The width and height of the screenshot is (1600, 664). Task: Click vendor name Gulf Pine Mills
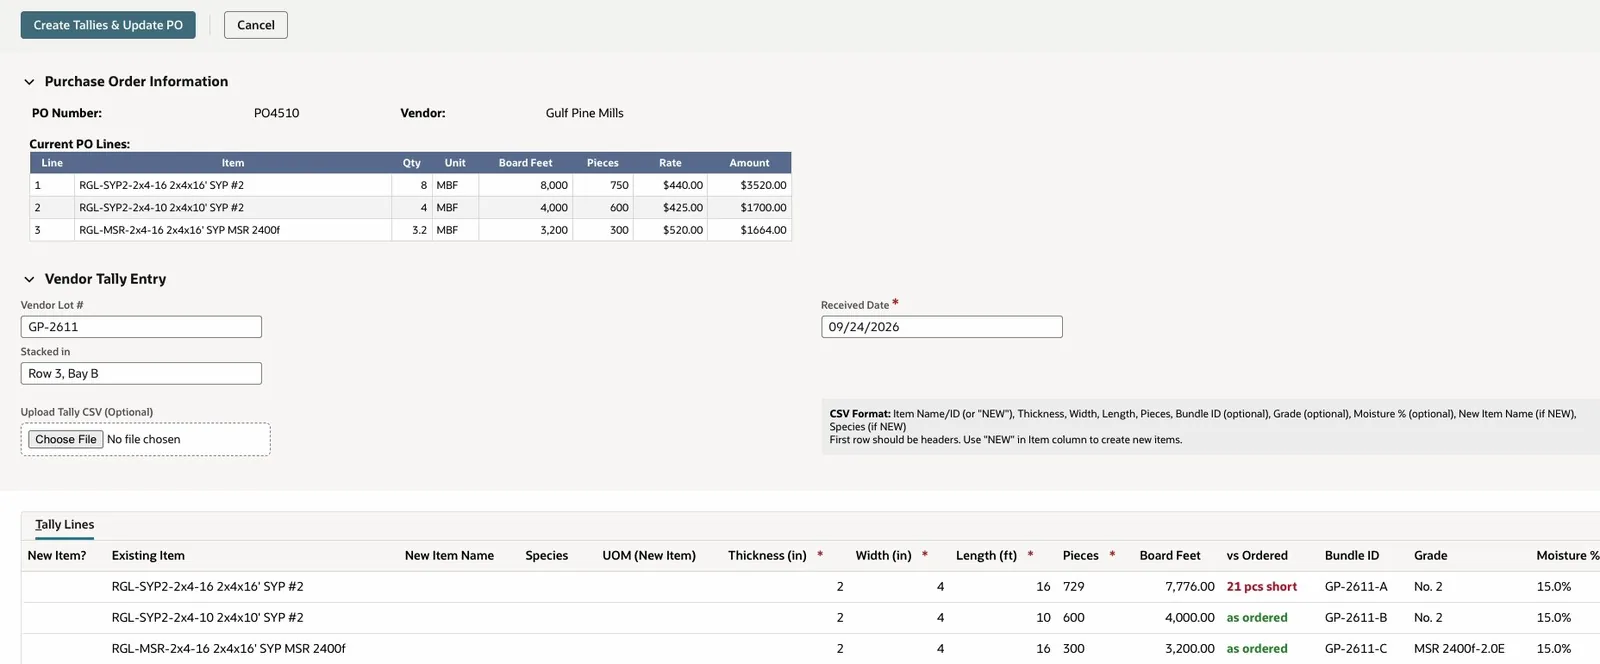[584, 113]
